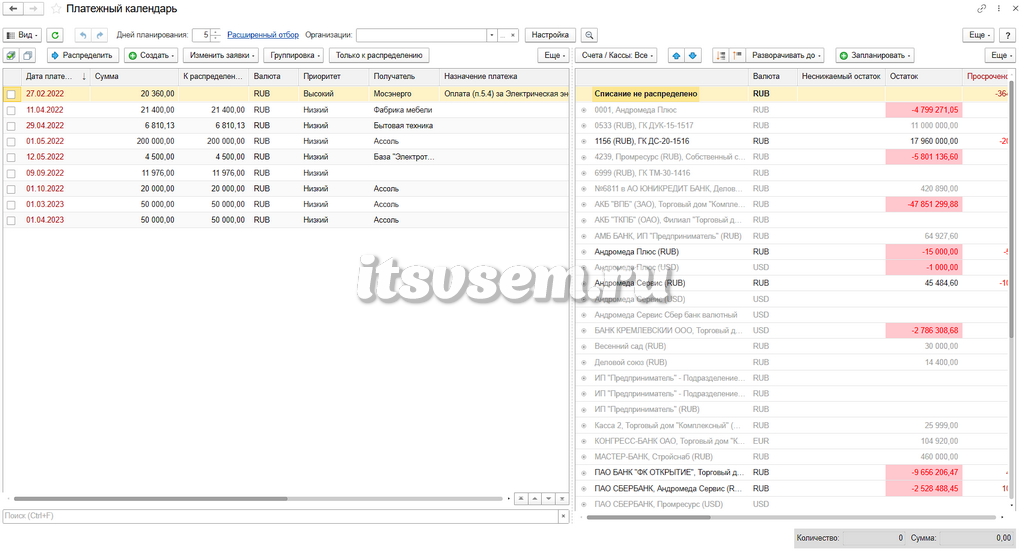
Task: Open Счета / Кассы: Все filter dropdown
Action: [617, 56]
